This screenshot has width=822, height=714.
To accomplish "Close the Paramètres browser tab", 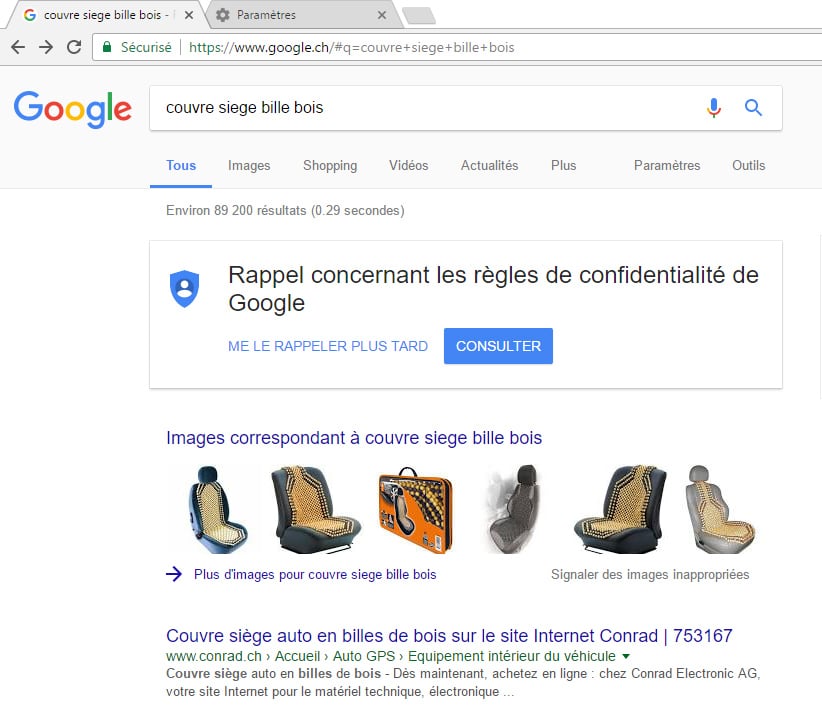I will (382, 15).
